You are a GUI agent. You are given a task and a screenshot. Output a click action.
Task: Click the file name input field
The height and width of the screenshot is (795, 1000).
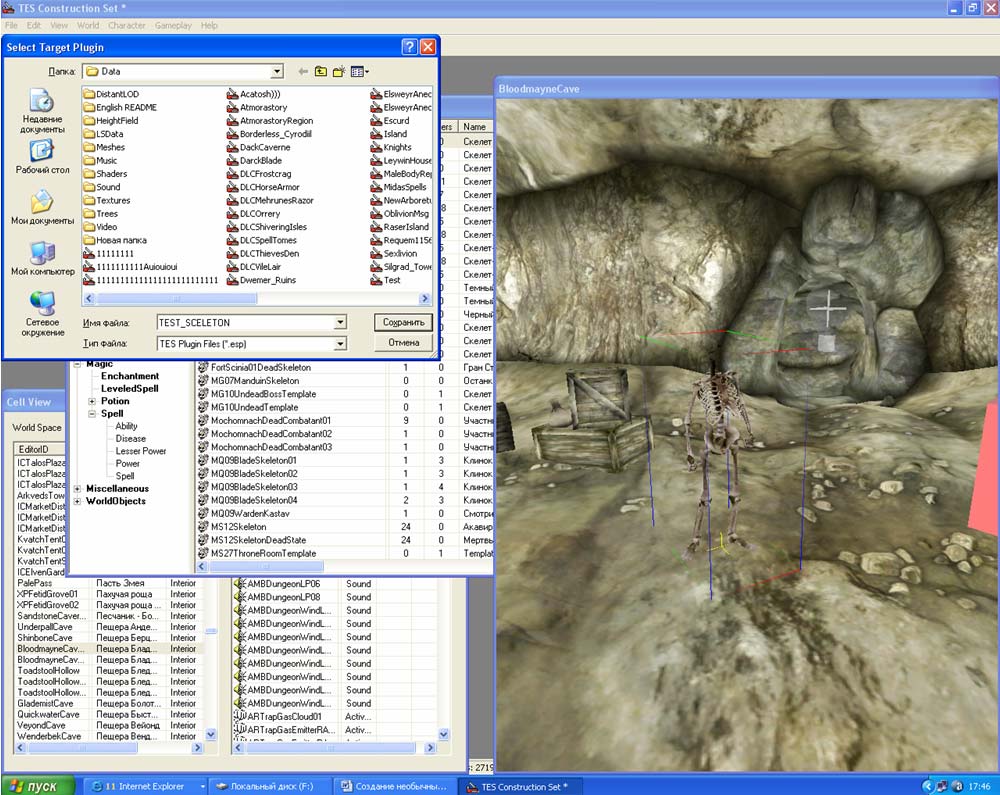246,323
